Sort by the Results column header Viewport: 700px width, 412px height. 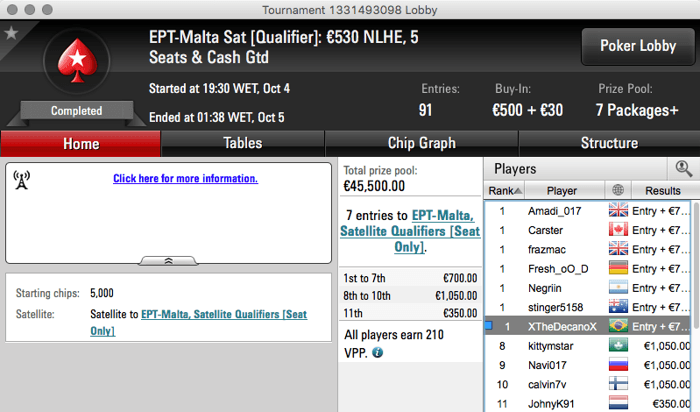[x=662, y=191]
